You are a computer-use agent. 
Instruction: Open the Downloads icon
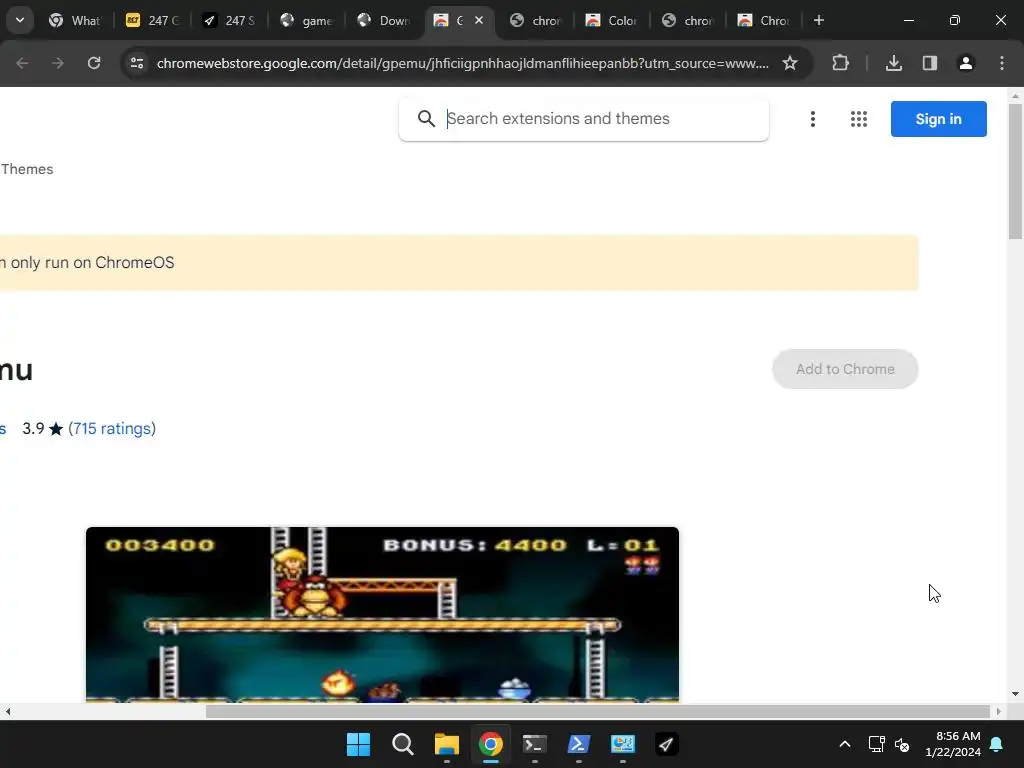[894, 63]
